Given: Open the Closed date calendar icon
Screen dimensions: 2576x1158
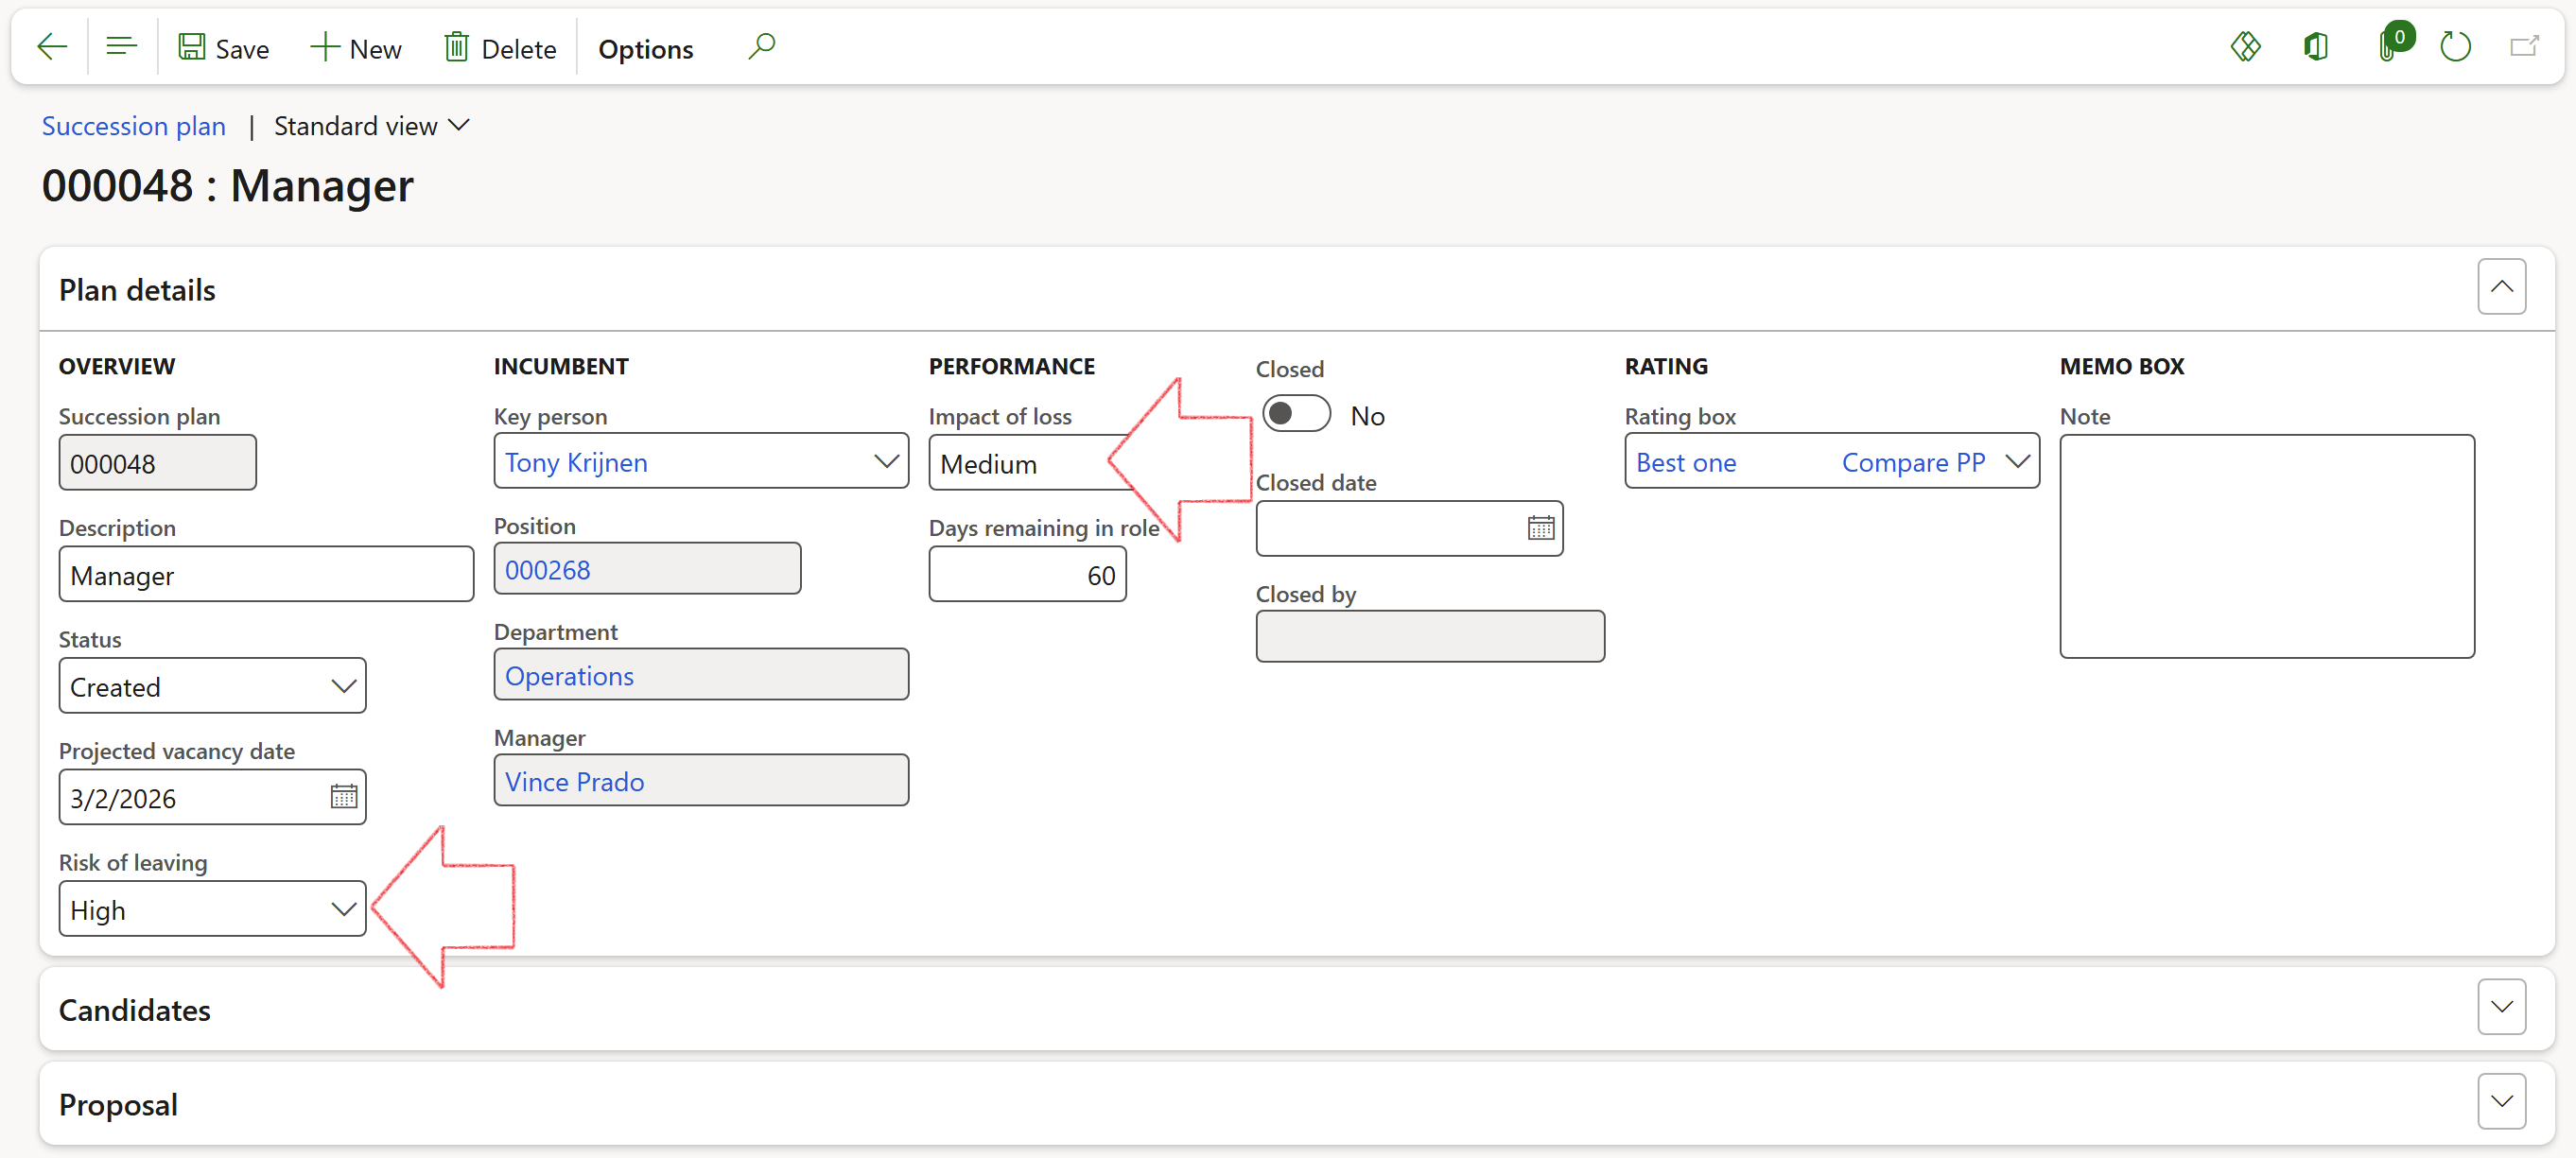Looking at the screenshot, I should 1540,528.
